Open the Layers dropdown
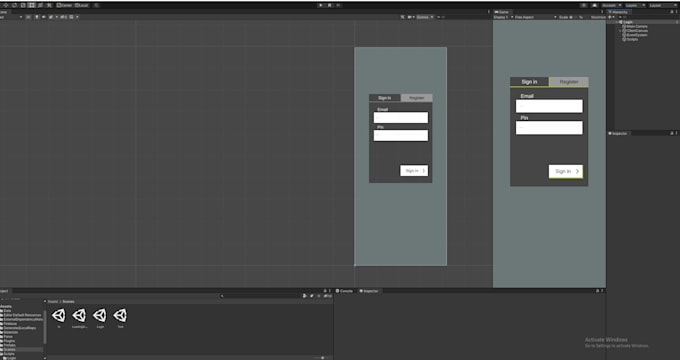The image size is (680, 360). point(634,5)
